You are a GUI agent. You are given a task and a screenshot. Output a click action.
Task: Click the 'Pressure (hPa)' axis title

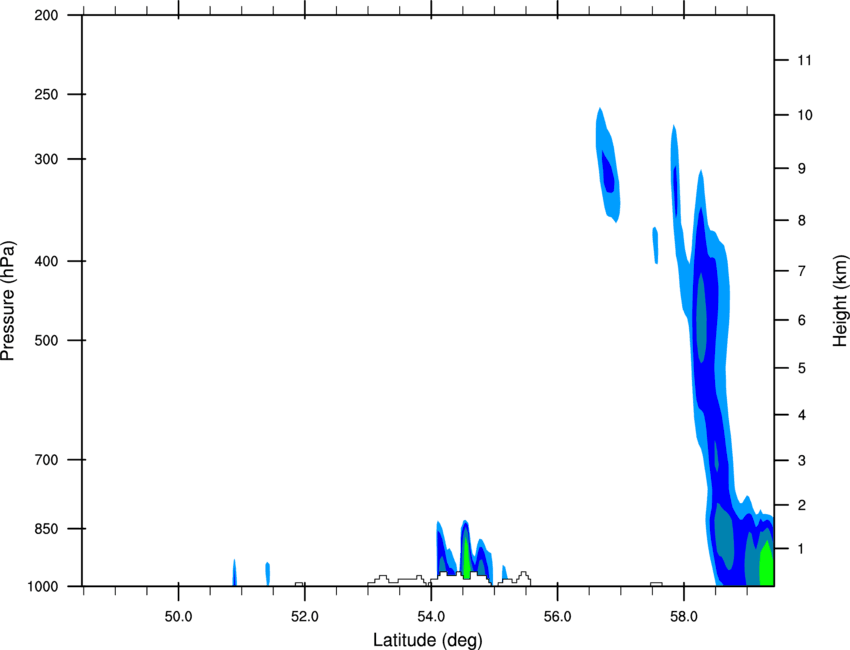tap(8, 301)
